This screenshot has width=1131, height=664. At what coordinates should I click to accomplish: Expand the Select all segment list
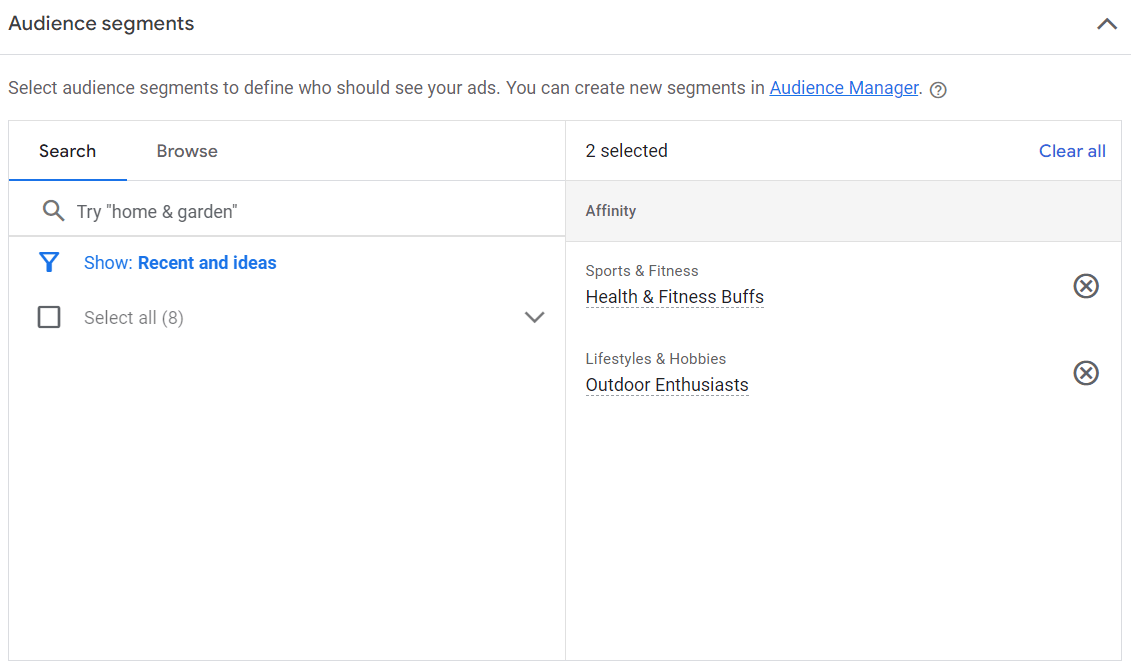[534, 317]
